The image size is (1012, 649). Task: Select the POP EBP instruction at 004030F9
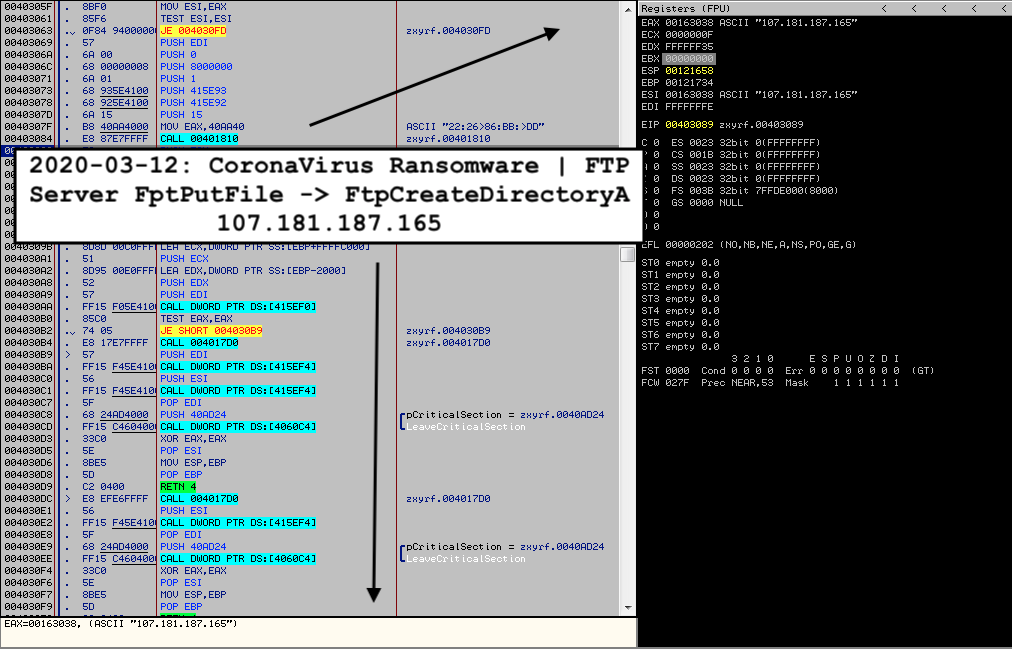[x=181, y=607]
